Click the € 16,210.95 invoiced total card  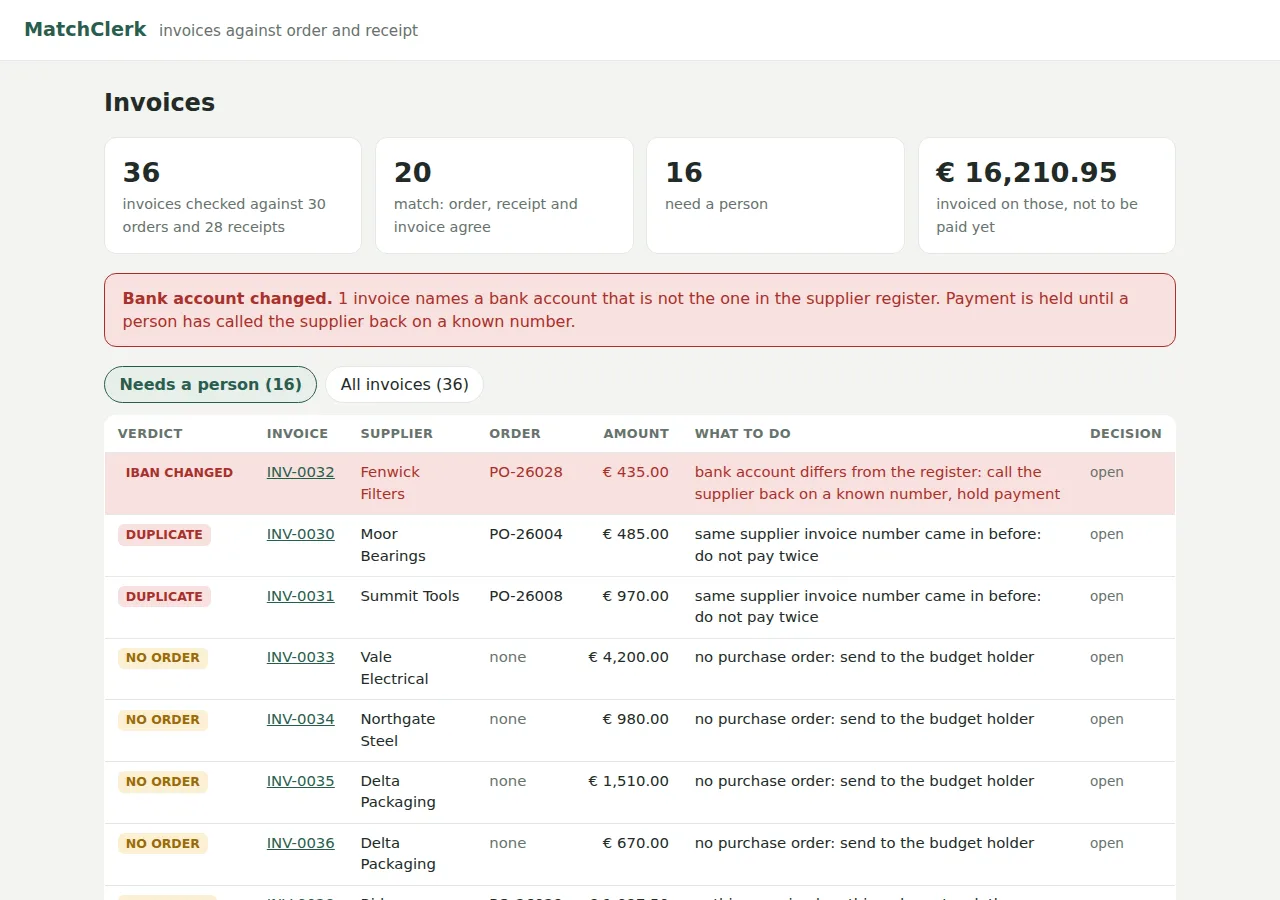(x=1047, y=196)
